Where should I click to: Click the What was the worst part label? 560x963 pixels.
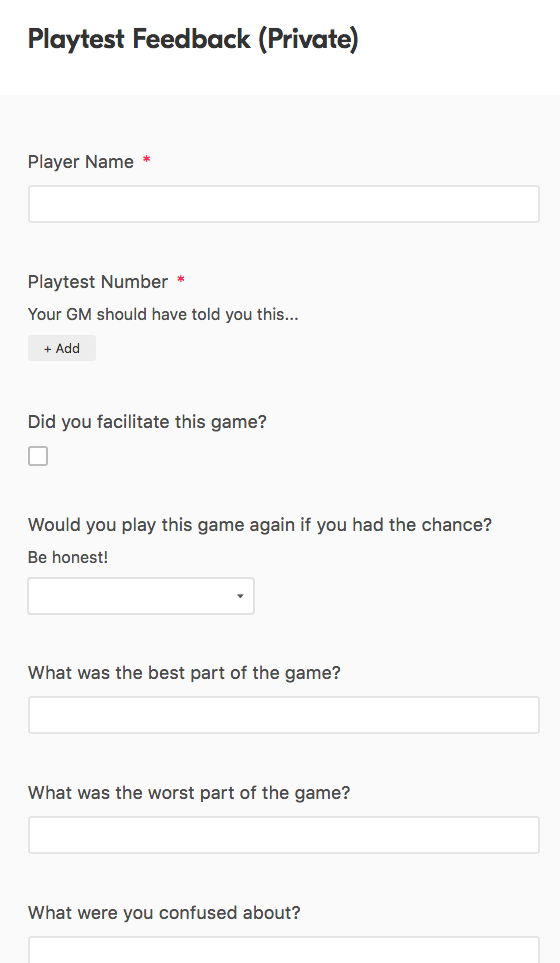[x=189, y=793]
